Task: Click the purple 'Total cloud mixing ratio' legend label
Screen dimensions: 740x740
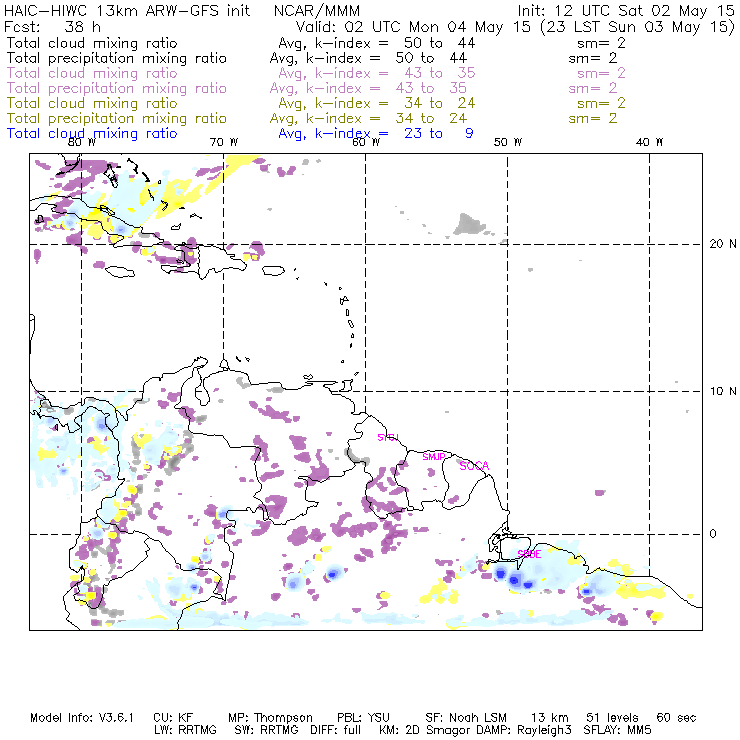Action: (92, 73)
